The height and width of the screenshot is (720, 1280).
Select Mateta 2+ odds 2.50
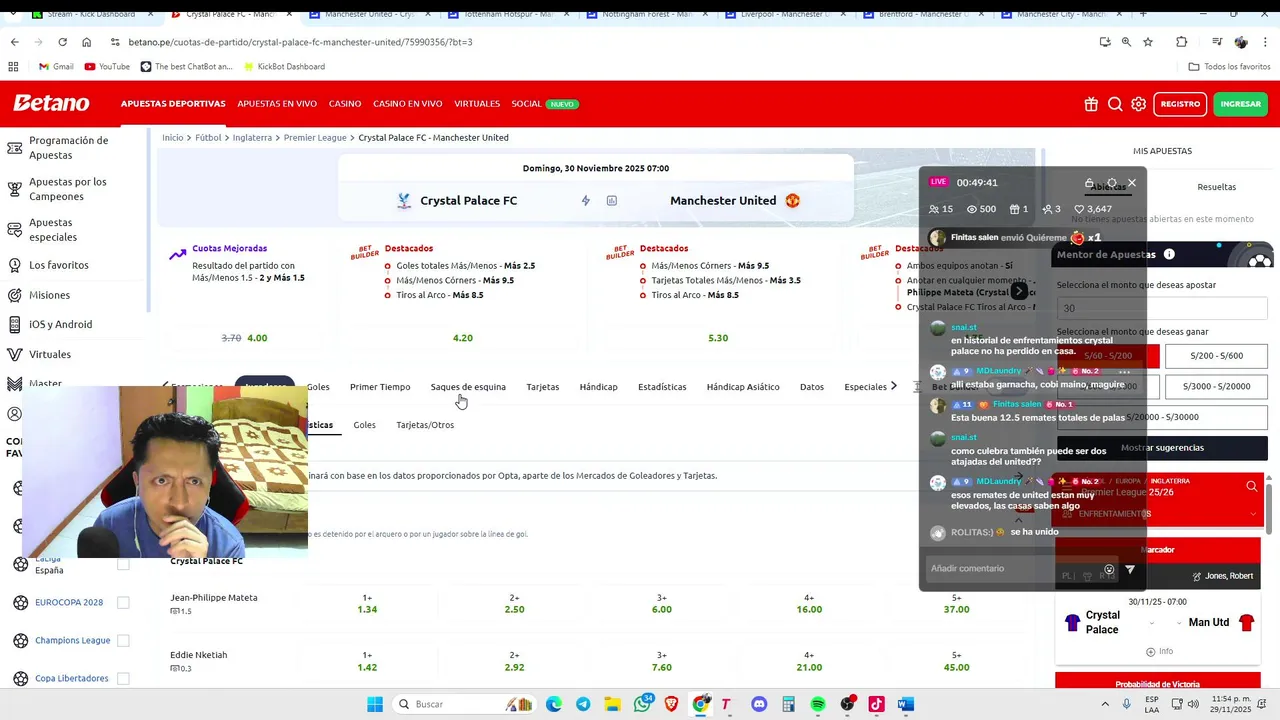514,604
